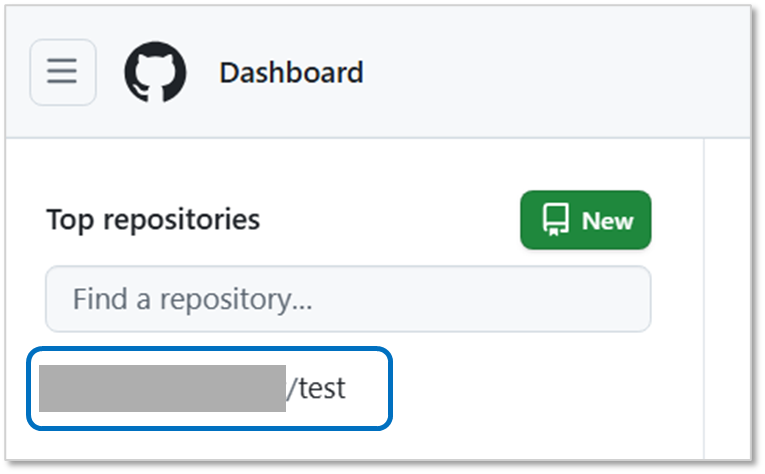
Task: Create a new repository with New button
Action: click(x=585, y=220)
